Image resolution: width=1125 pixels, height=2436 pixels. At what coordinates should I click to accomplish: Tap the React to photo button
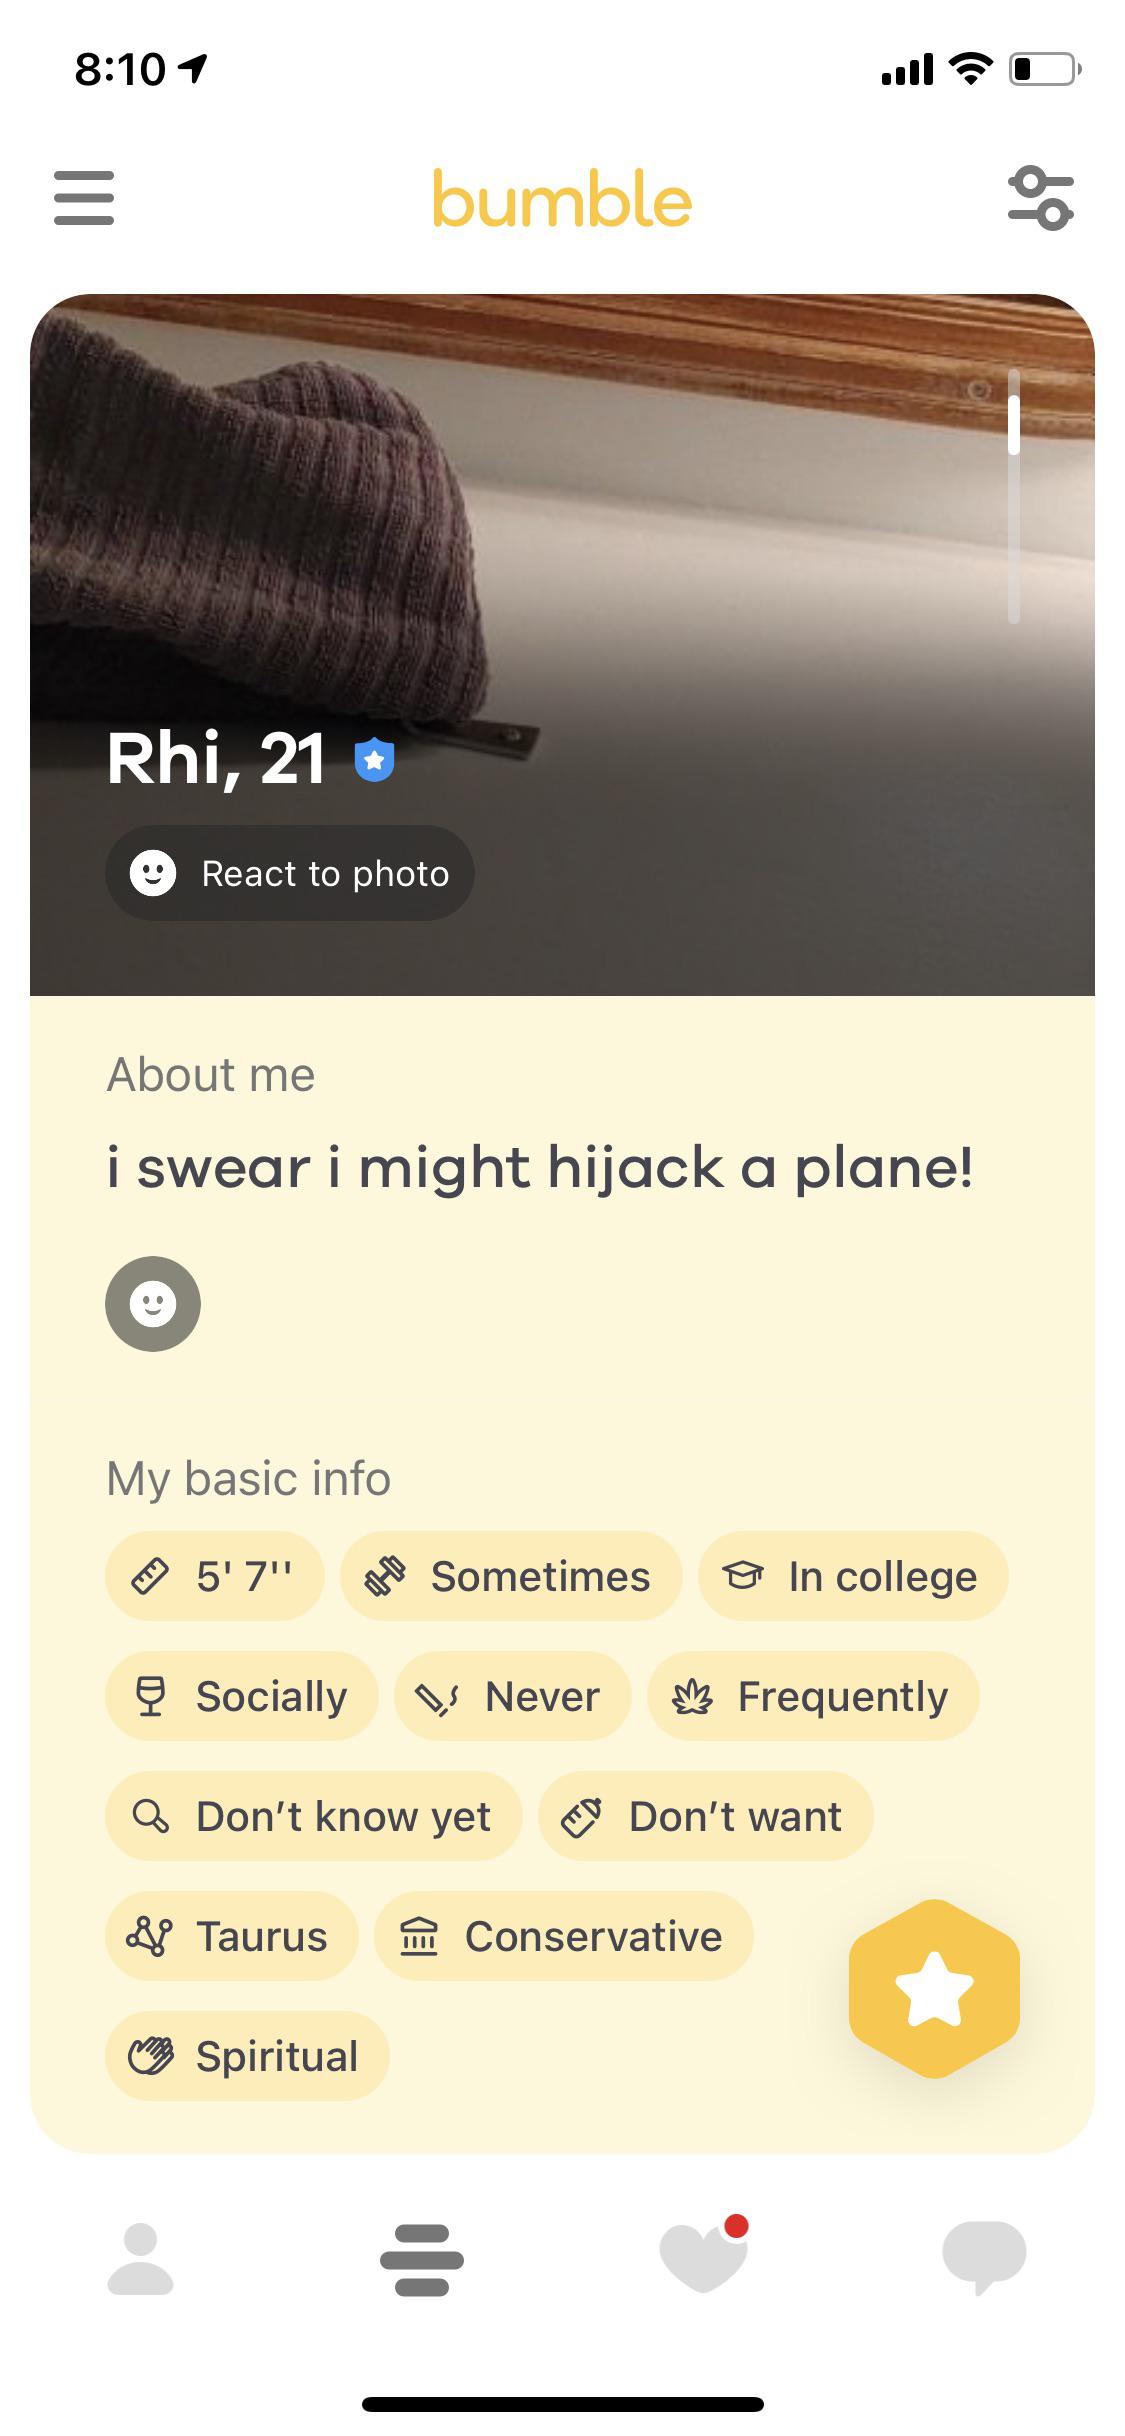290,873
